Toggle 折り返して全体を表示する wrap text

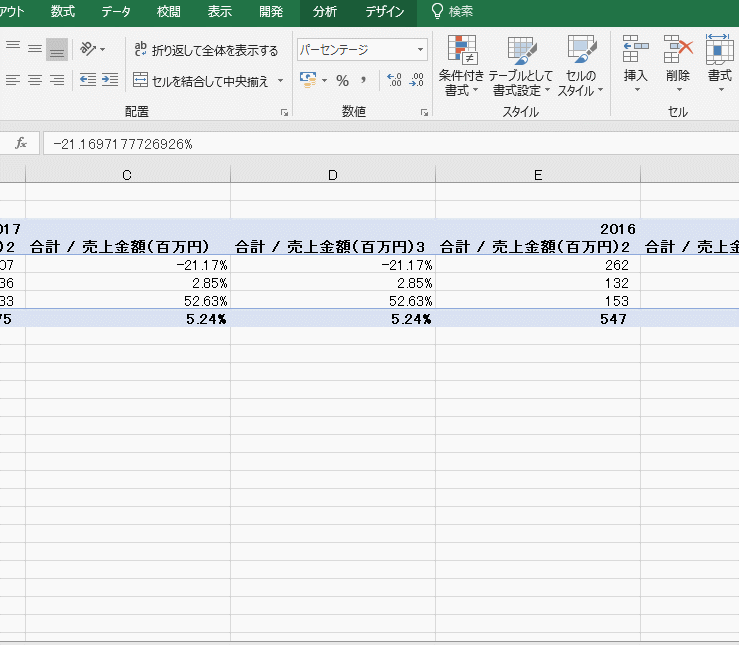pyautogui.click(x=206, y=49)
